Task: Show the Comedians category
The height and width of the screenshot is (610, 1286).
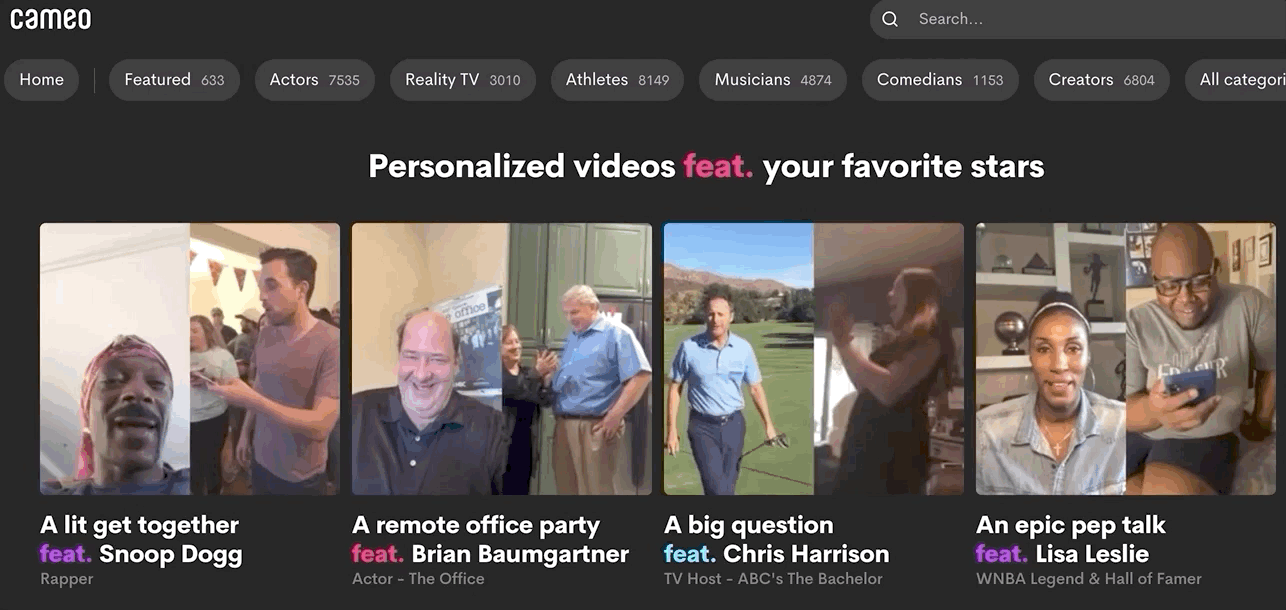Action: pos(940,80)
